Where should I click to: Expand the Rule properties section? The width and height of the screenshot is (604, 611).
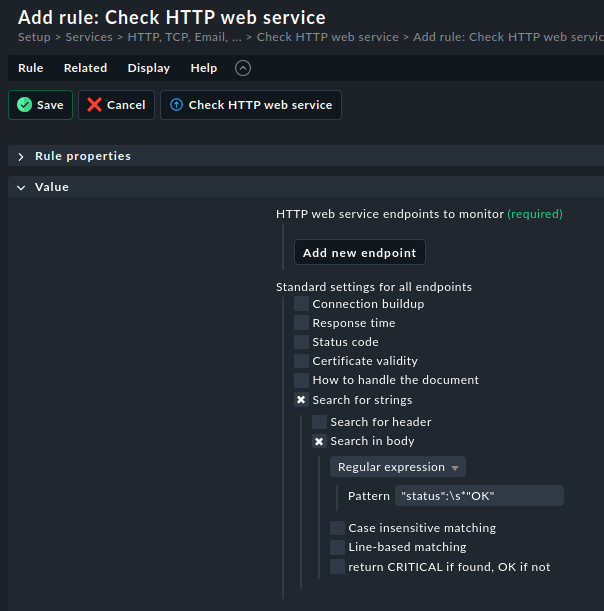(x=83, y=156)
